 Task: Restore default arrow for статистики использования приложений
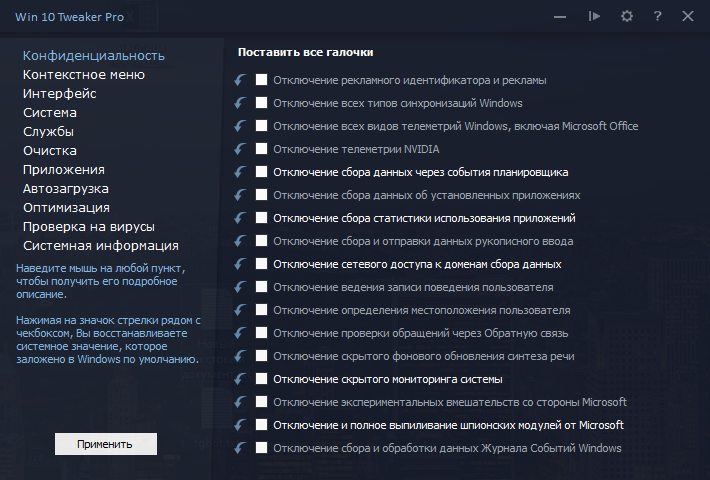tap(240, 218)
